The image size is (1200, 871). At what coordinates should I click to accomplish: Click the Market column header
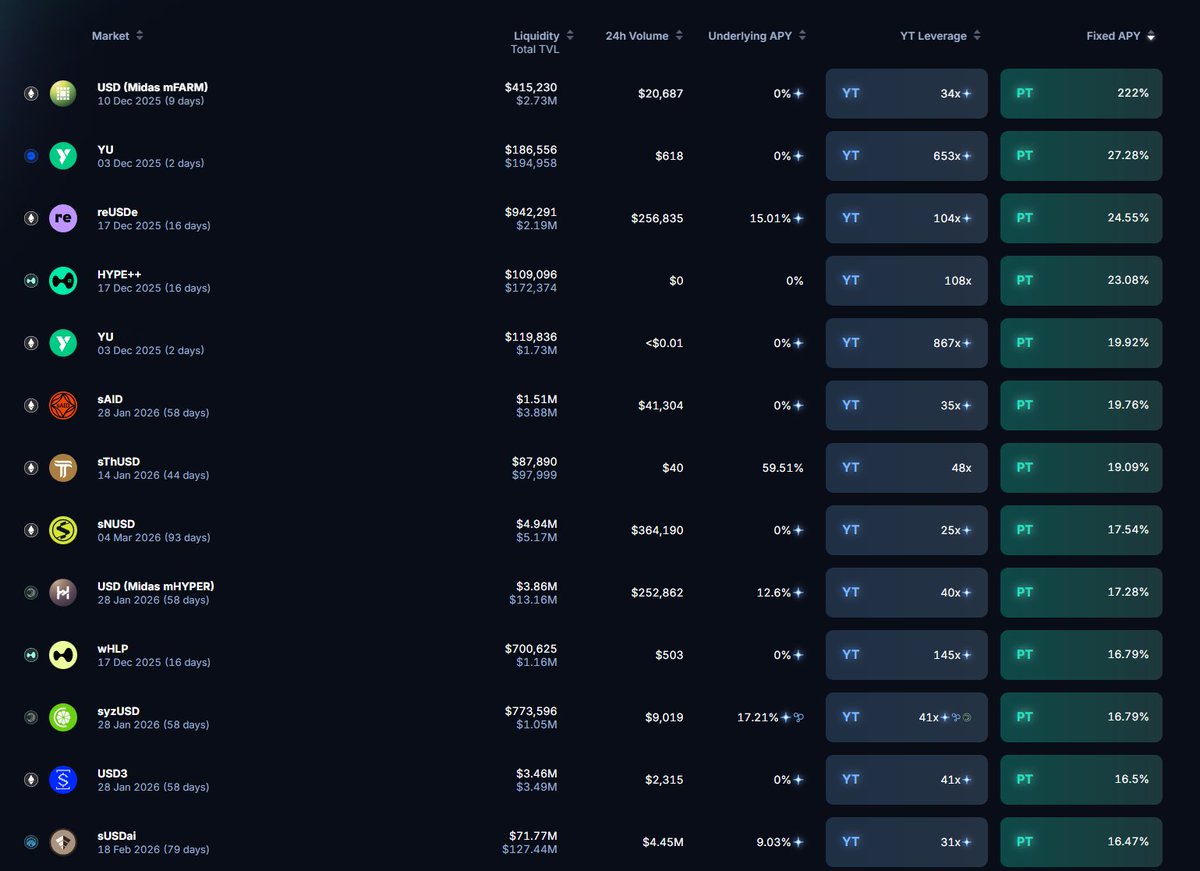click(x=109, y=35)
